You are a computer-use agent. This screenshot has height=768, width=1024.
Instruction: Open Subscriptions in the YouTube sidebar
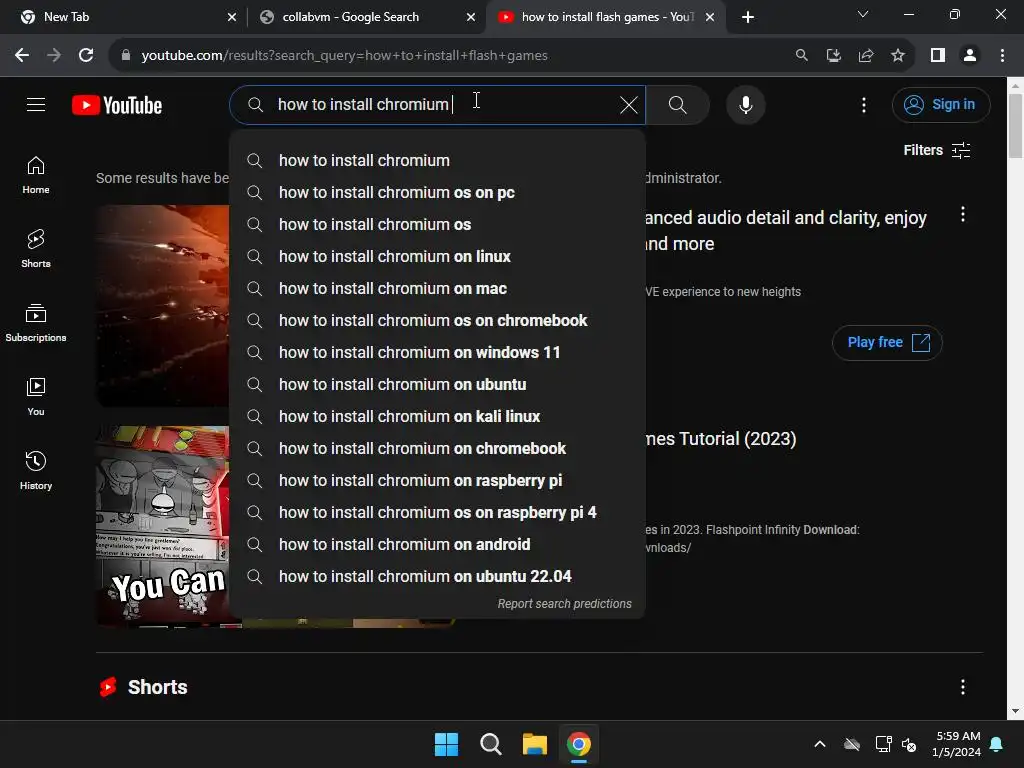coord(36,323)
